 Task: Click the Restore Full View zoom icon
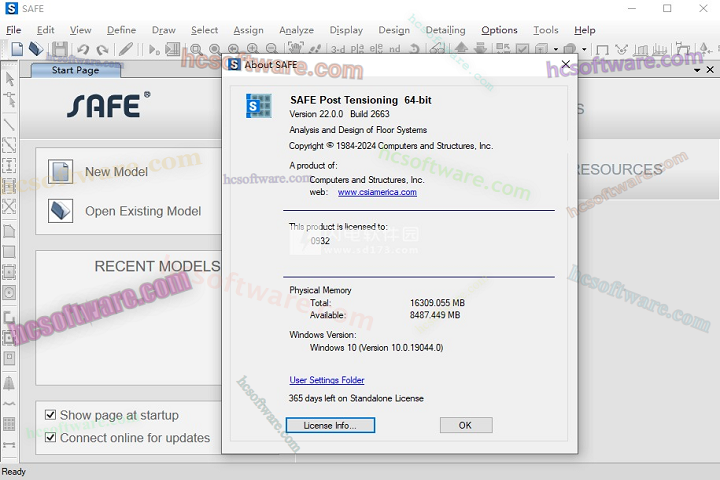point(214,49)
